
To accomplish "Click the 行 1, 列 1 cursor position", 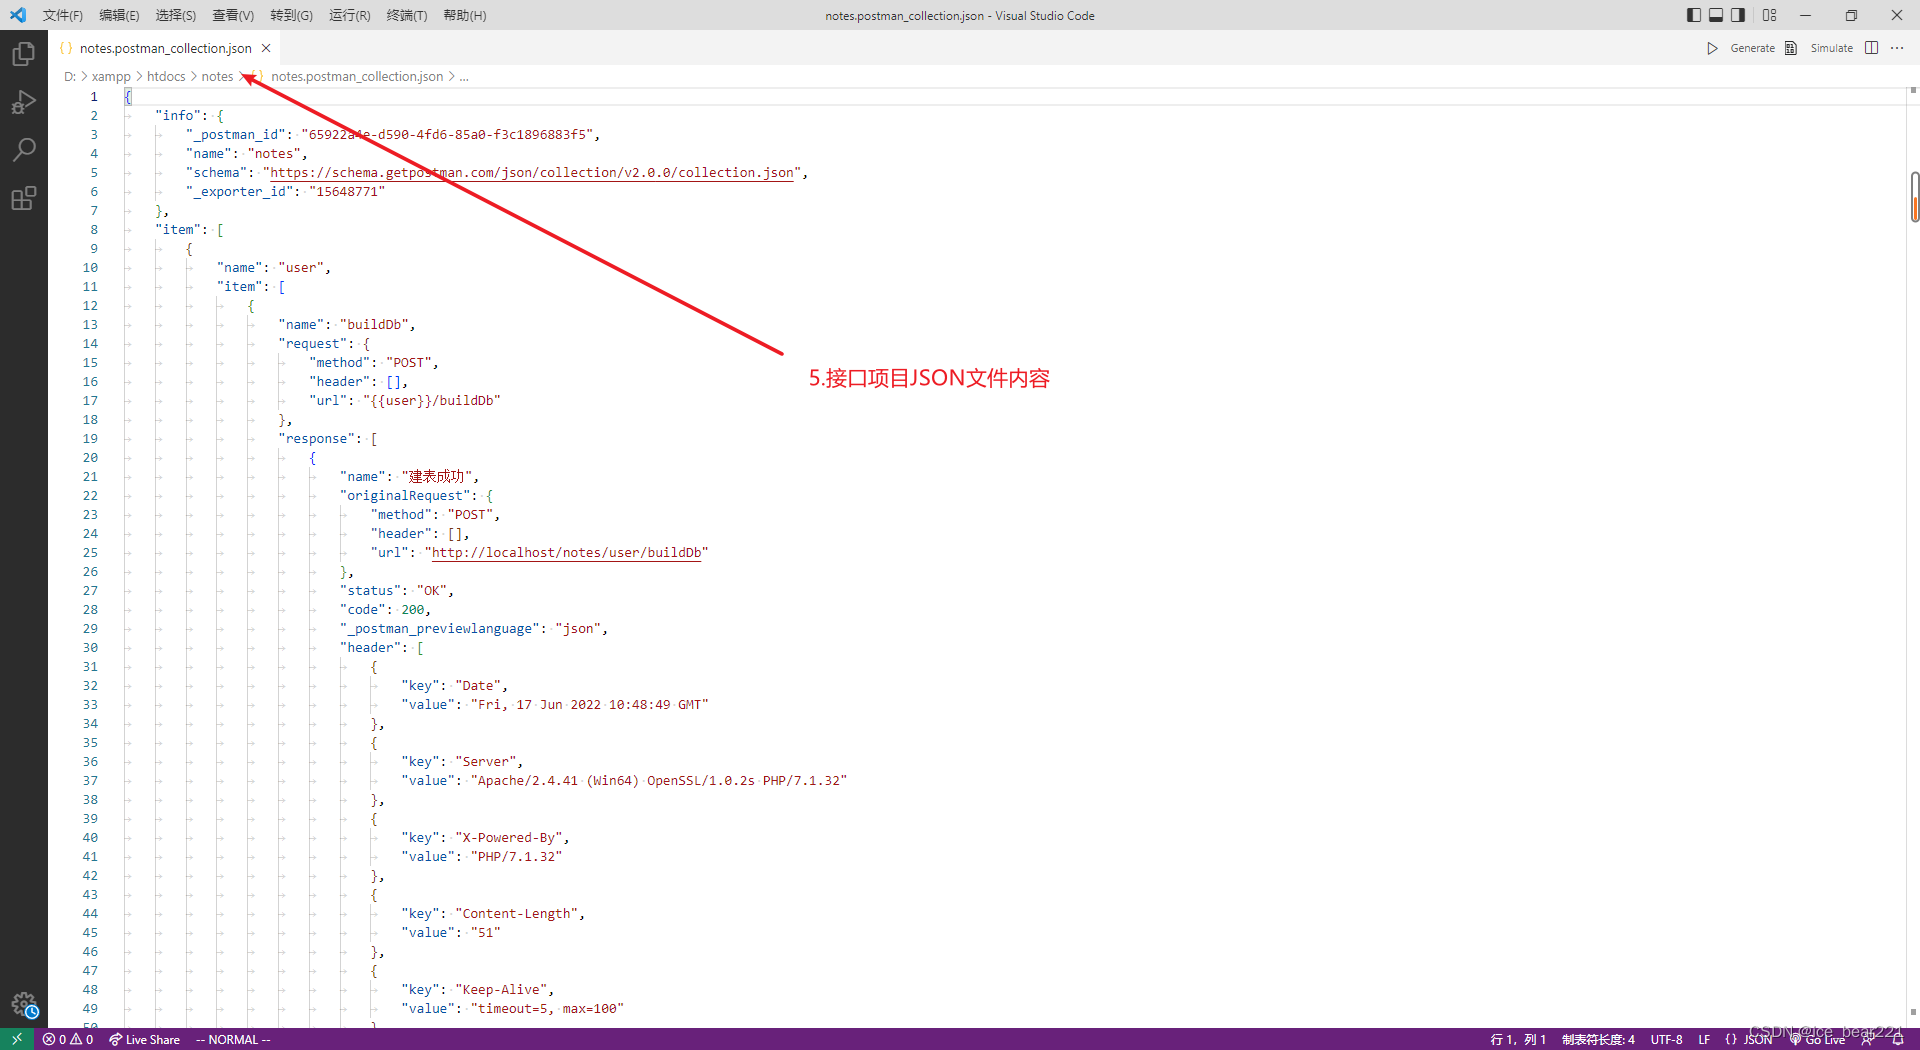I will [1518, 1040].
